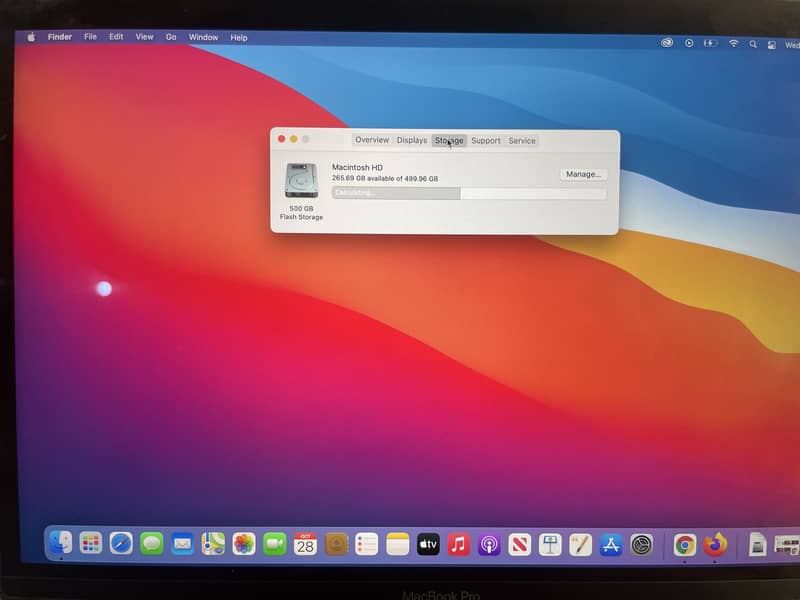The image size is (800, 600).
Task: Open Launchpad in the Dock
Action: pyautogui.click(x=91, y=543)
